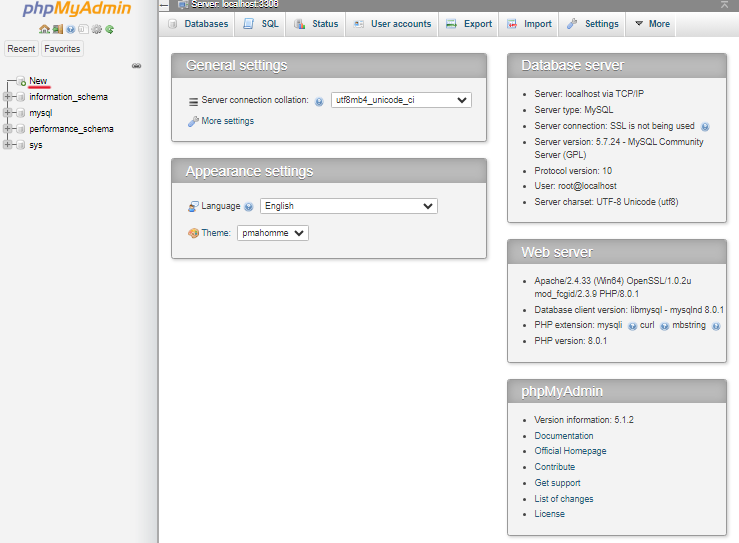739x543 pixels.
Task: Open the Language dropdown showing English
Action: [x=349, y=206]
